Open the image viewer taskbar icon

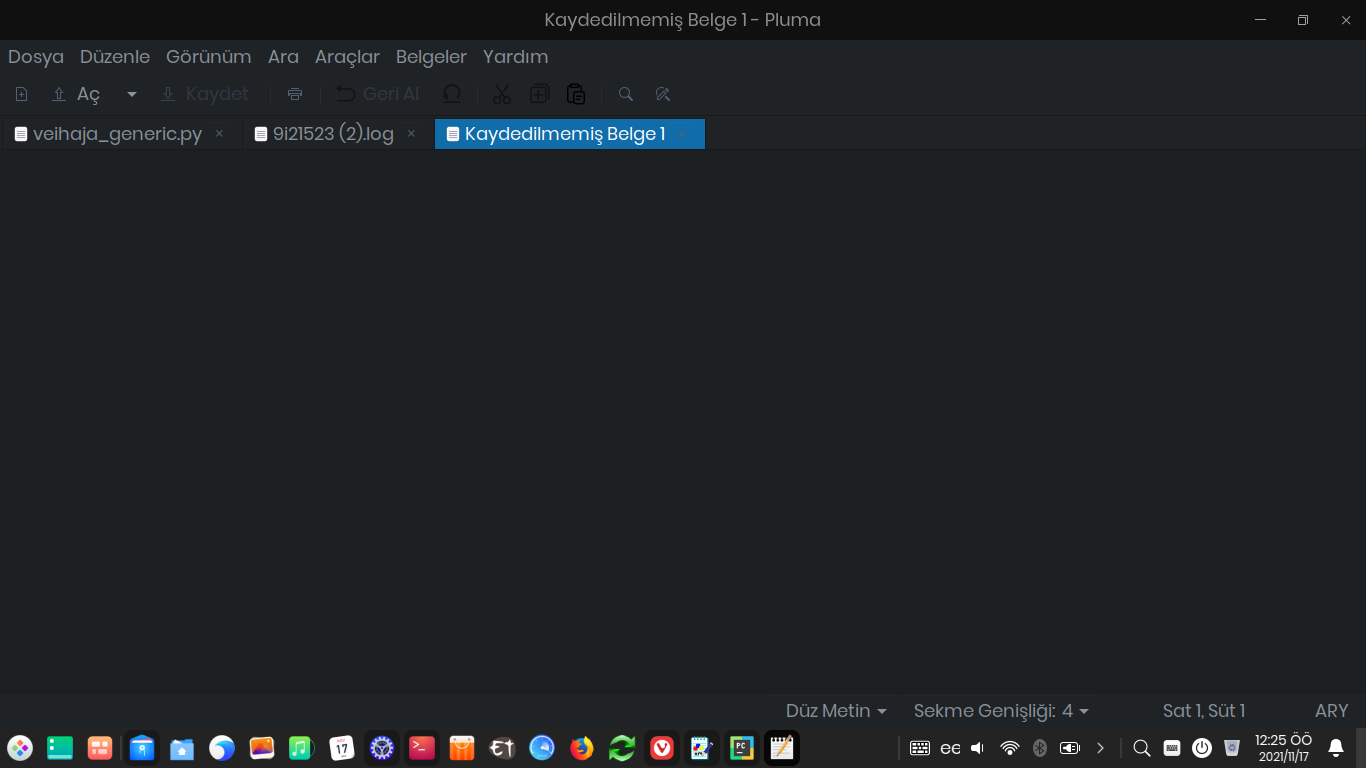point(262,748)
